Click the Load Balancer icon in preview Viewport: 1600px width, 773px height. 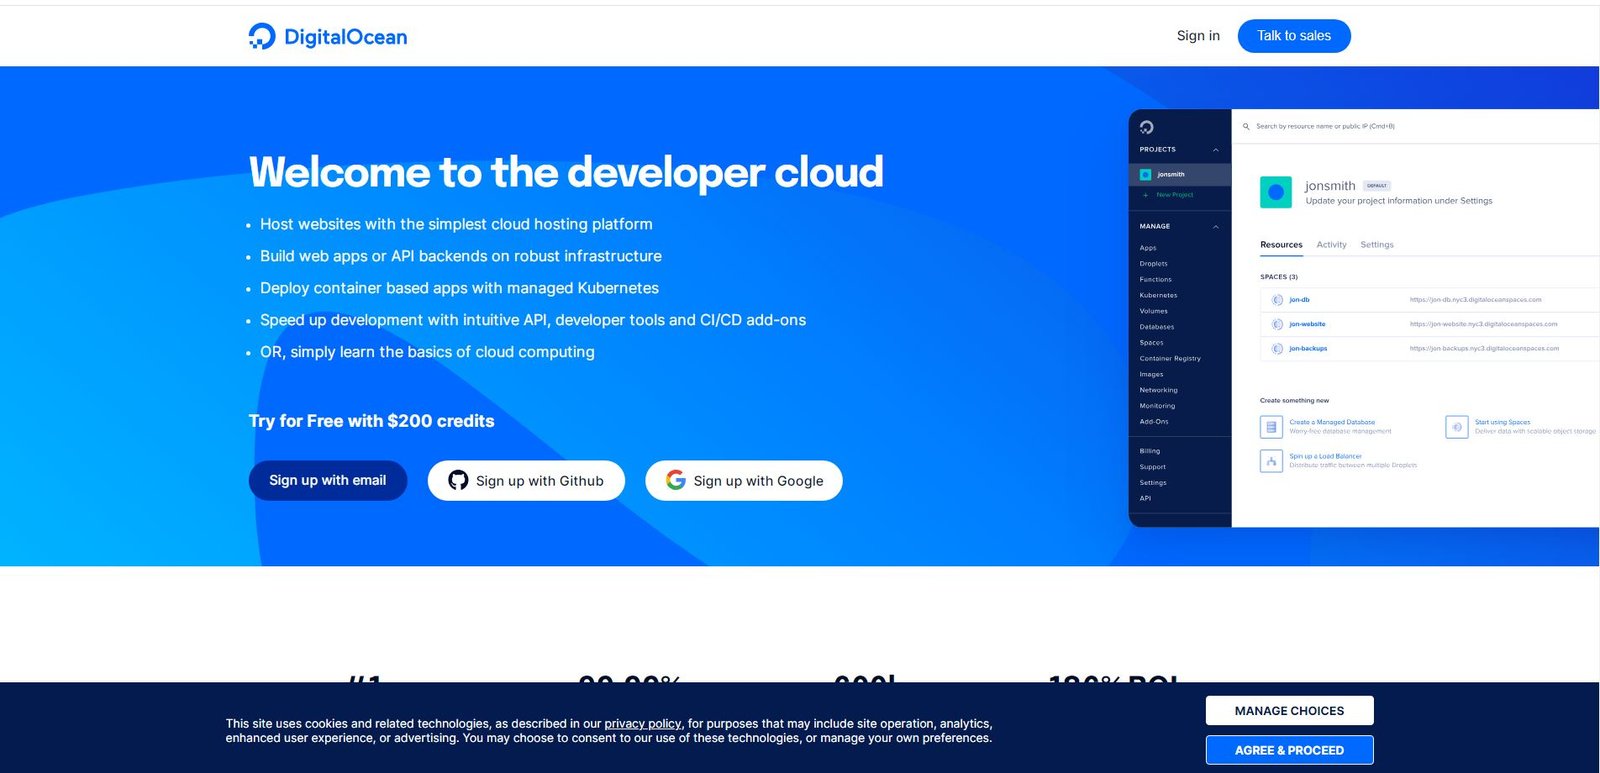pyautogui.click(x=1271, y=461)
